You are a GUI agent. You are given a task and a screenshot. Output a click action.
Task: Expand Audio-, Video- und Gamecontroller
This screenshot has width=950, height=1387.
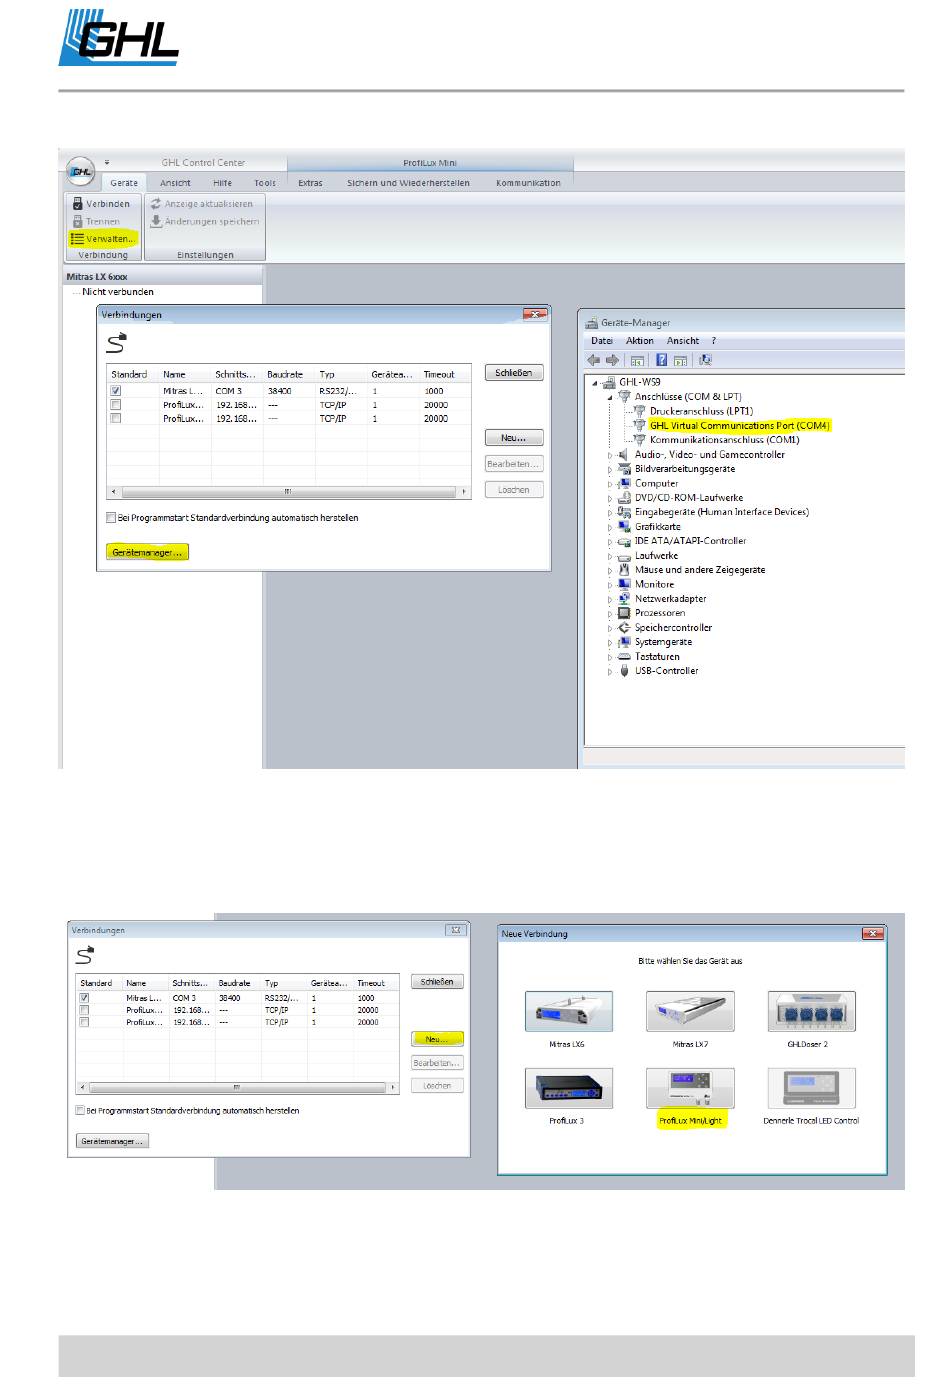pyautogui.click(x=610, y=455)
